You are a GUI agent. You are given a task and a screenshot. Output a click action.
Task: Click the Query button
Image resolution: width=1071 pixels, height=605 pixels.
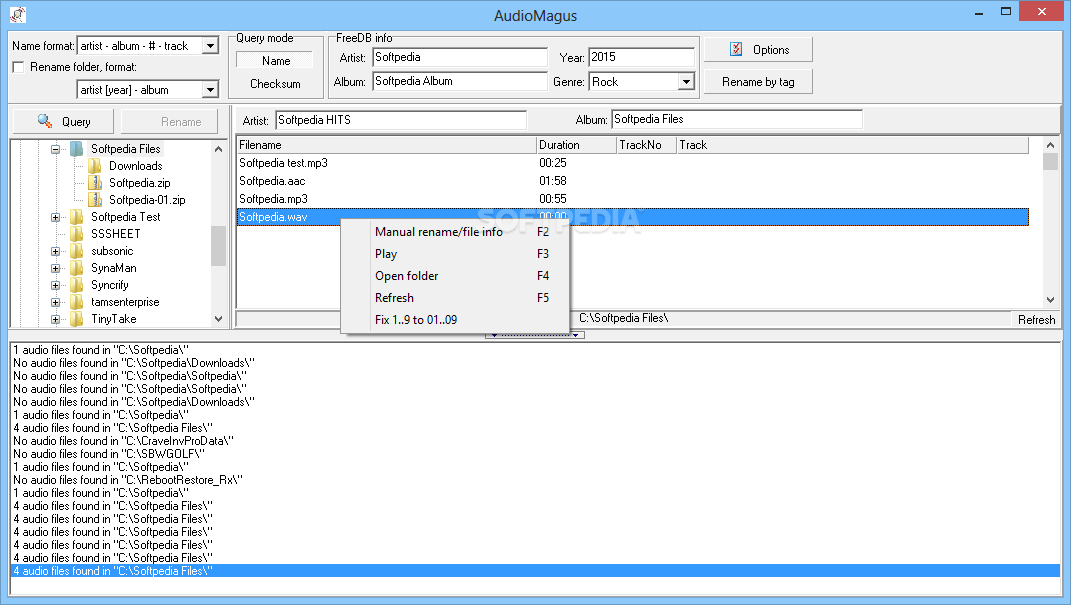pos(64,122)
